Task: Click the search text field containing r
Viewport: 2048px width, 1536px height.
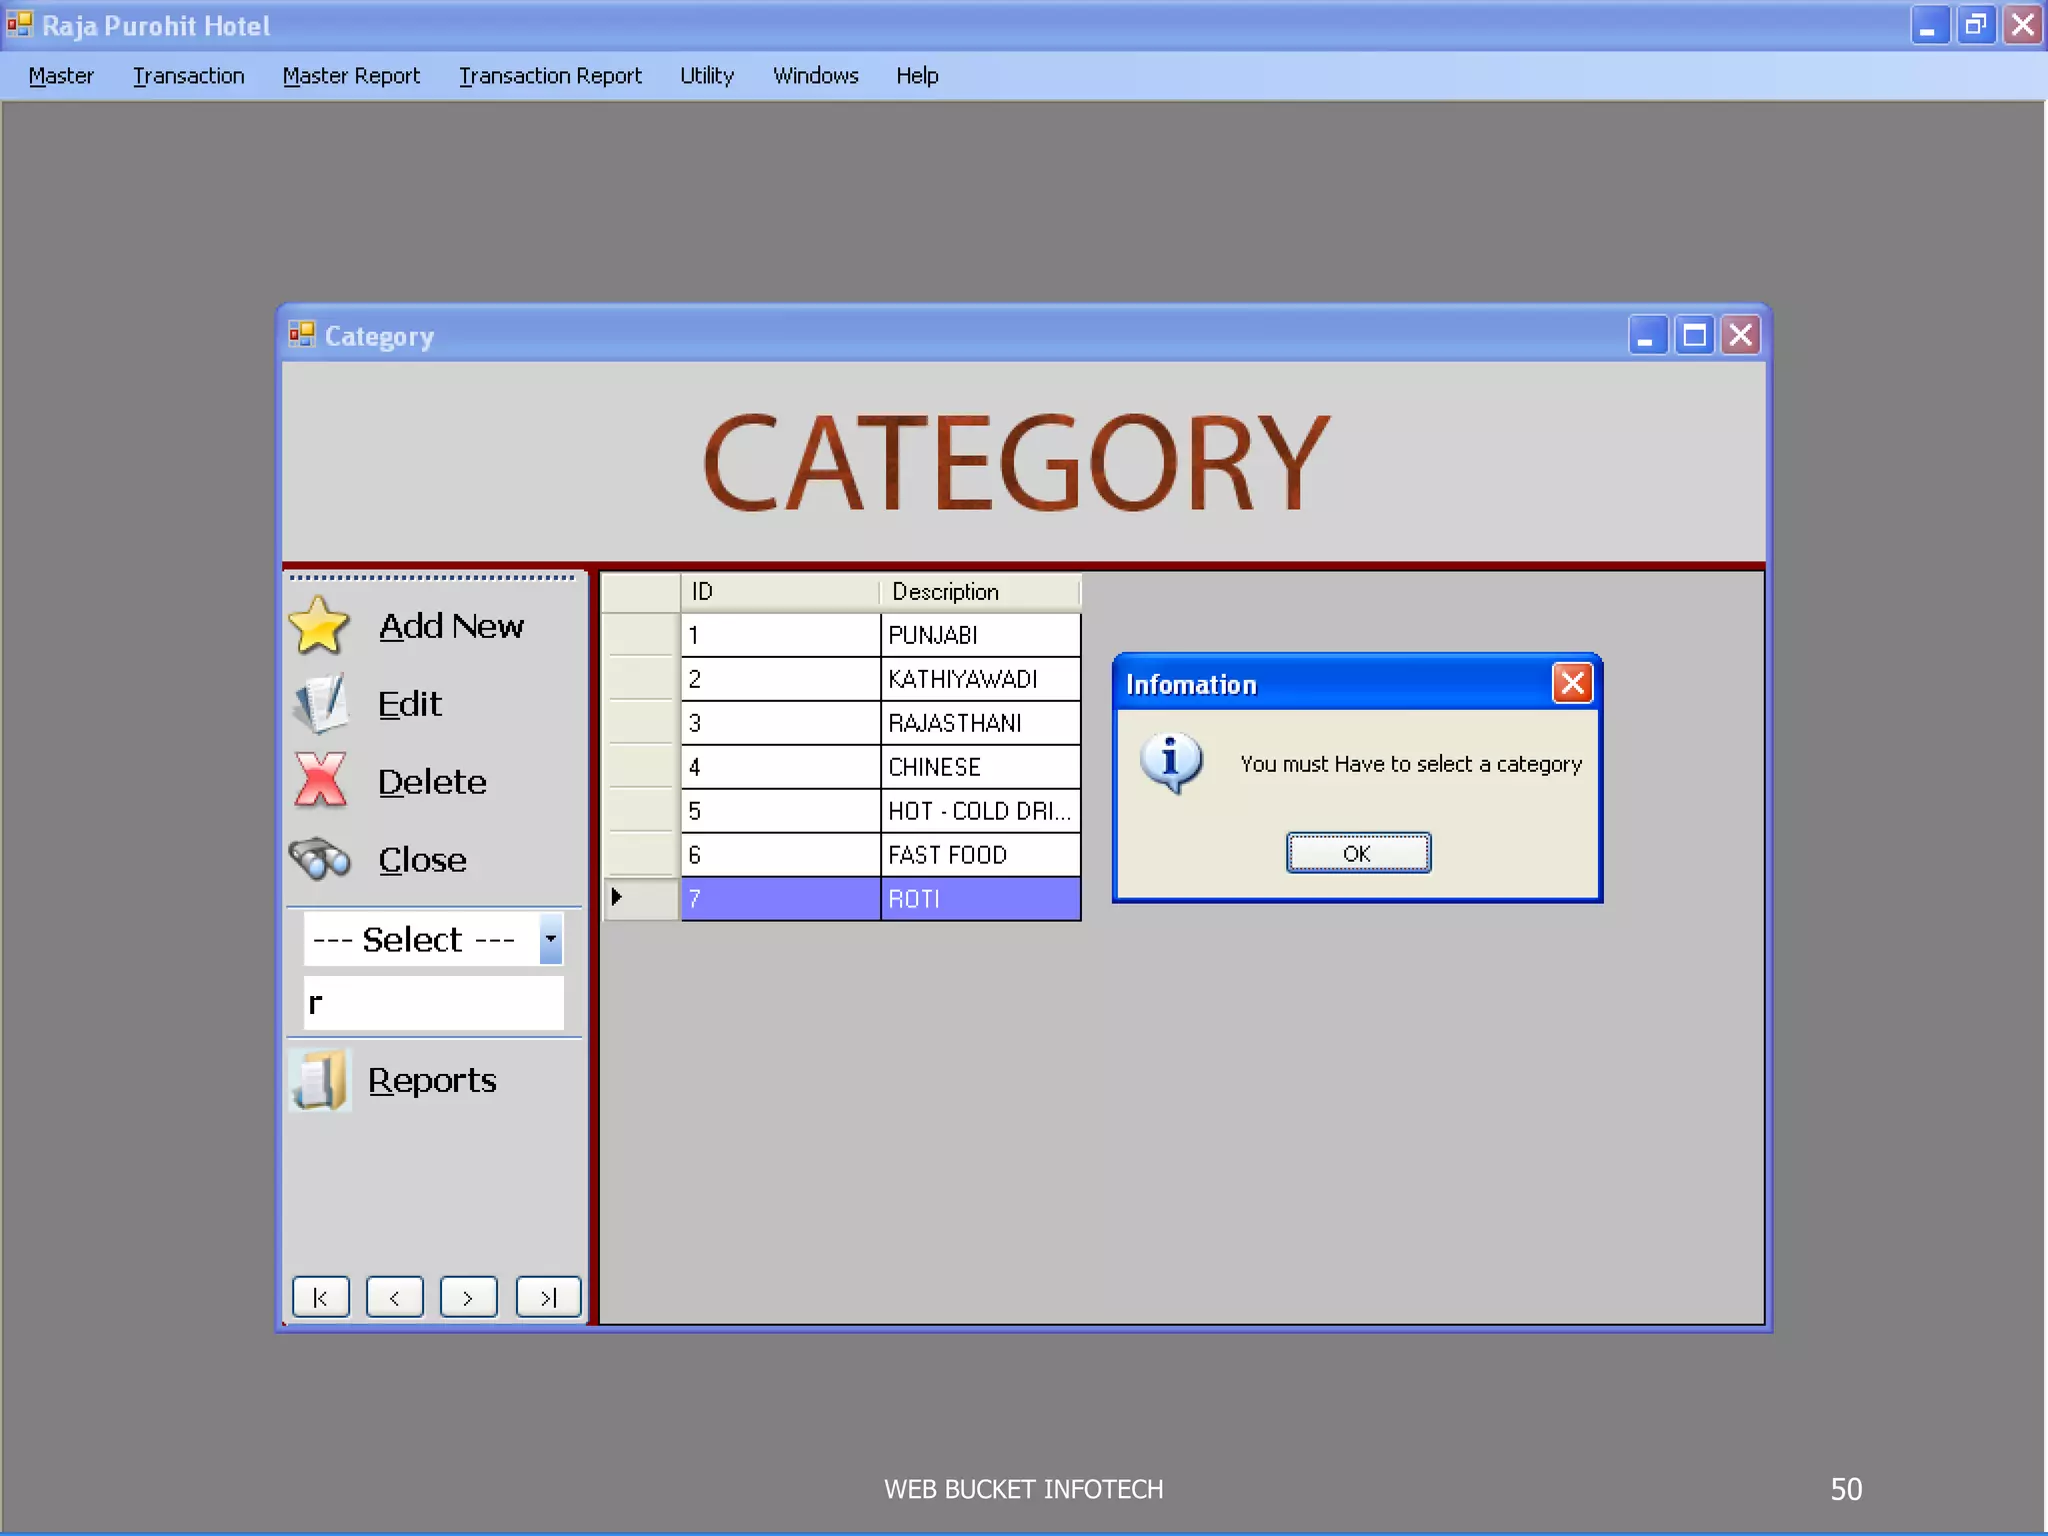Action: (x=433, y=1002)
